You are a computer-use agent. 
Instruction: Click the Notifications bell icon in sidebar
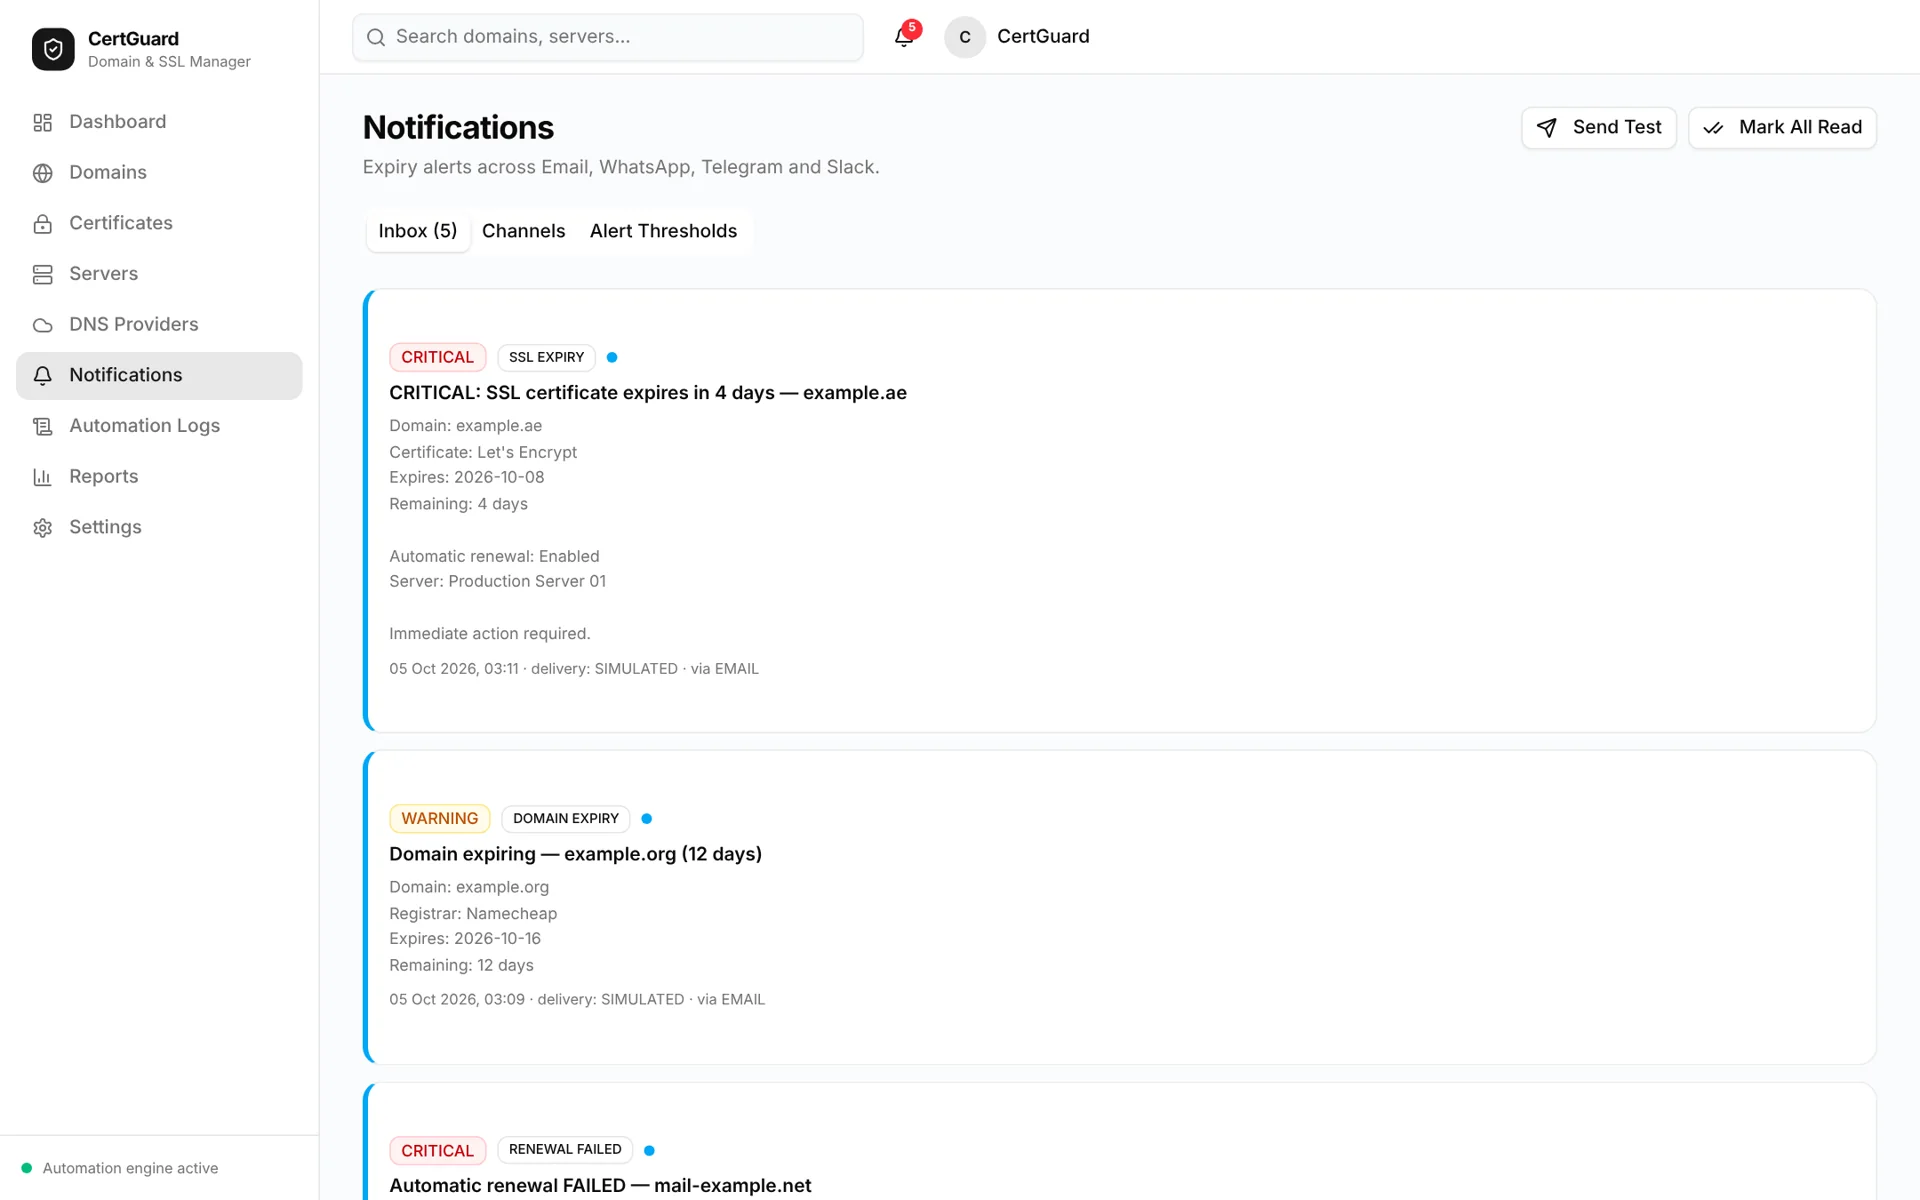coord(42,376)
